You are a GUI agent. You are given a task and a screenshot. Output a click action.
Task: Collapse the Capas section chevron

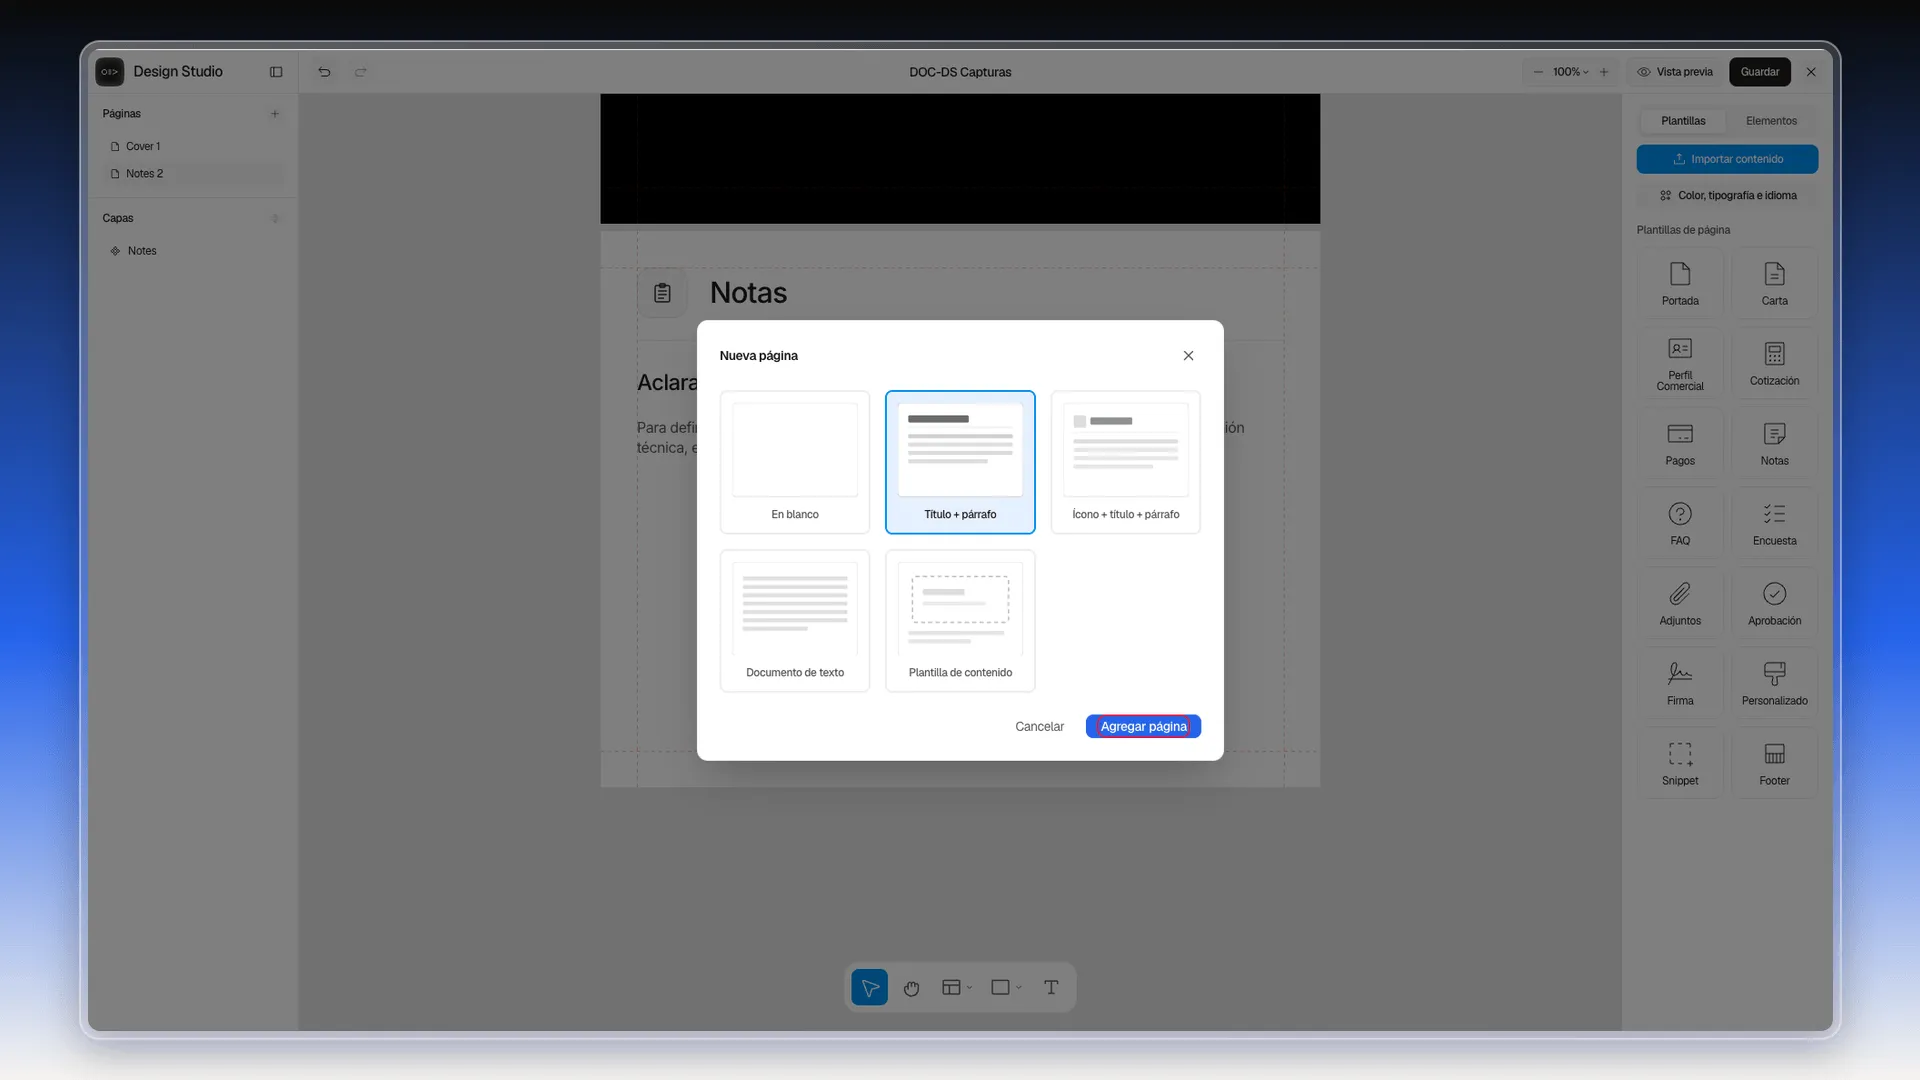click(x=275, y=218)
